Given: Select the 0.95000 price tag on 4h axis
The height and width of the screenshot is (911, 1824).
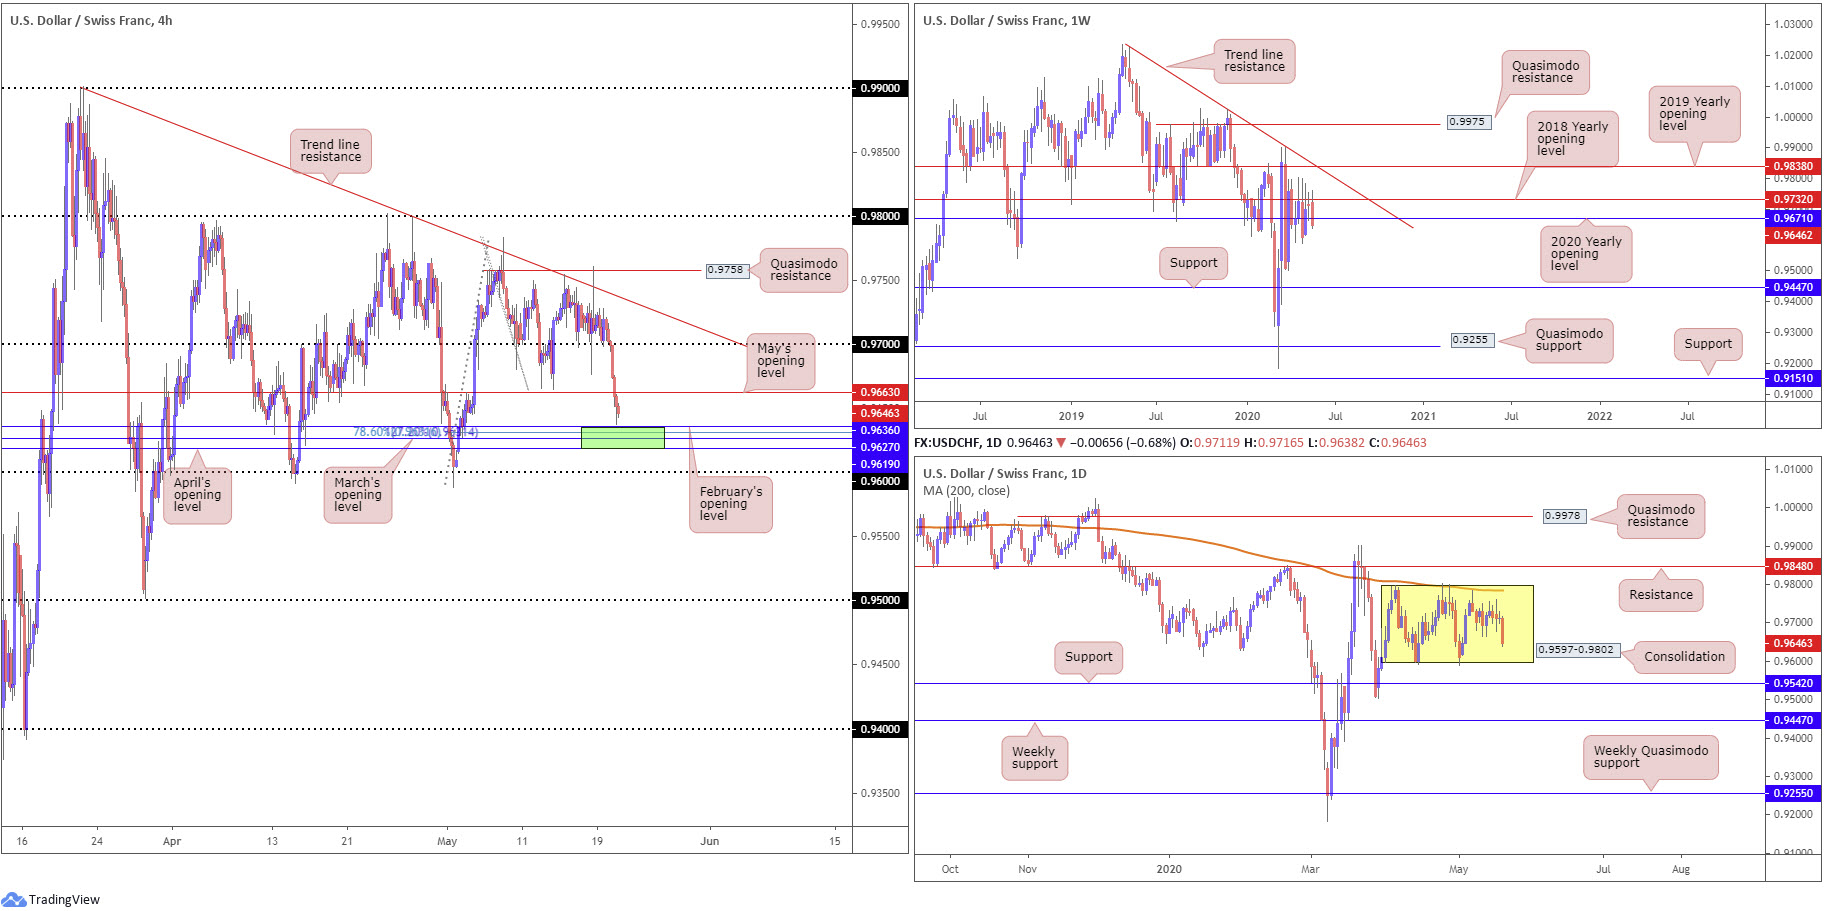Looking at the screenshot, I should click(880, 600).
